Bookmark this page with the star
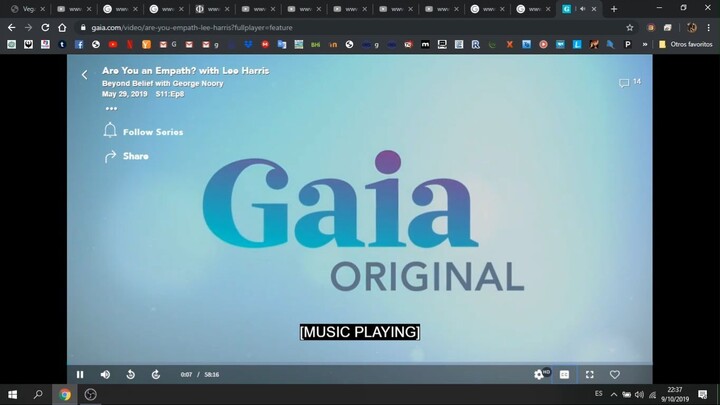Screen dimensions: 720x405 630,28
